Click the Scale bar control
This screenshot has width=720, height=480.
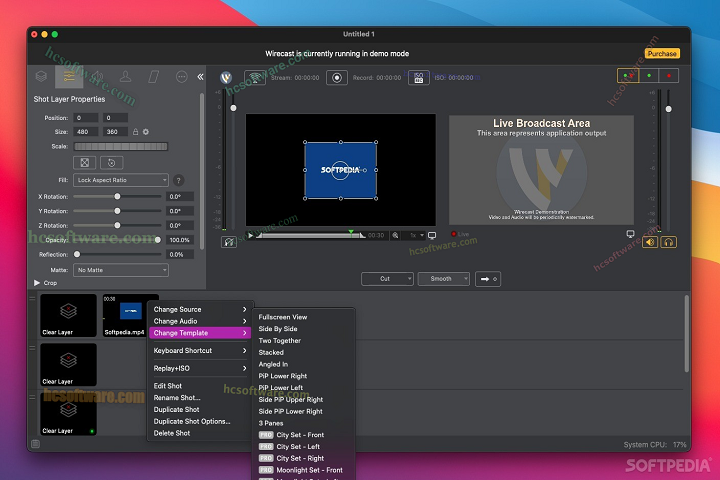(121, 147)
